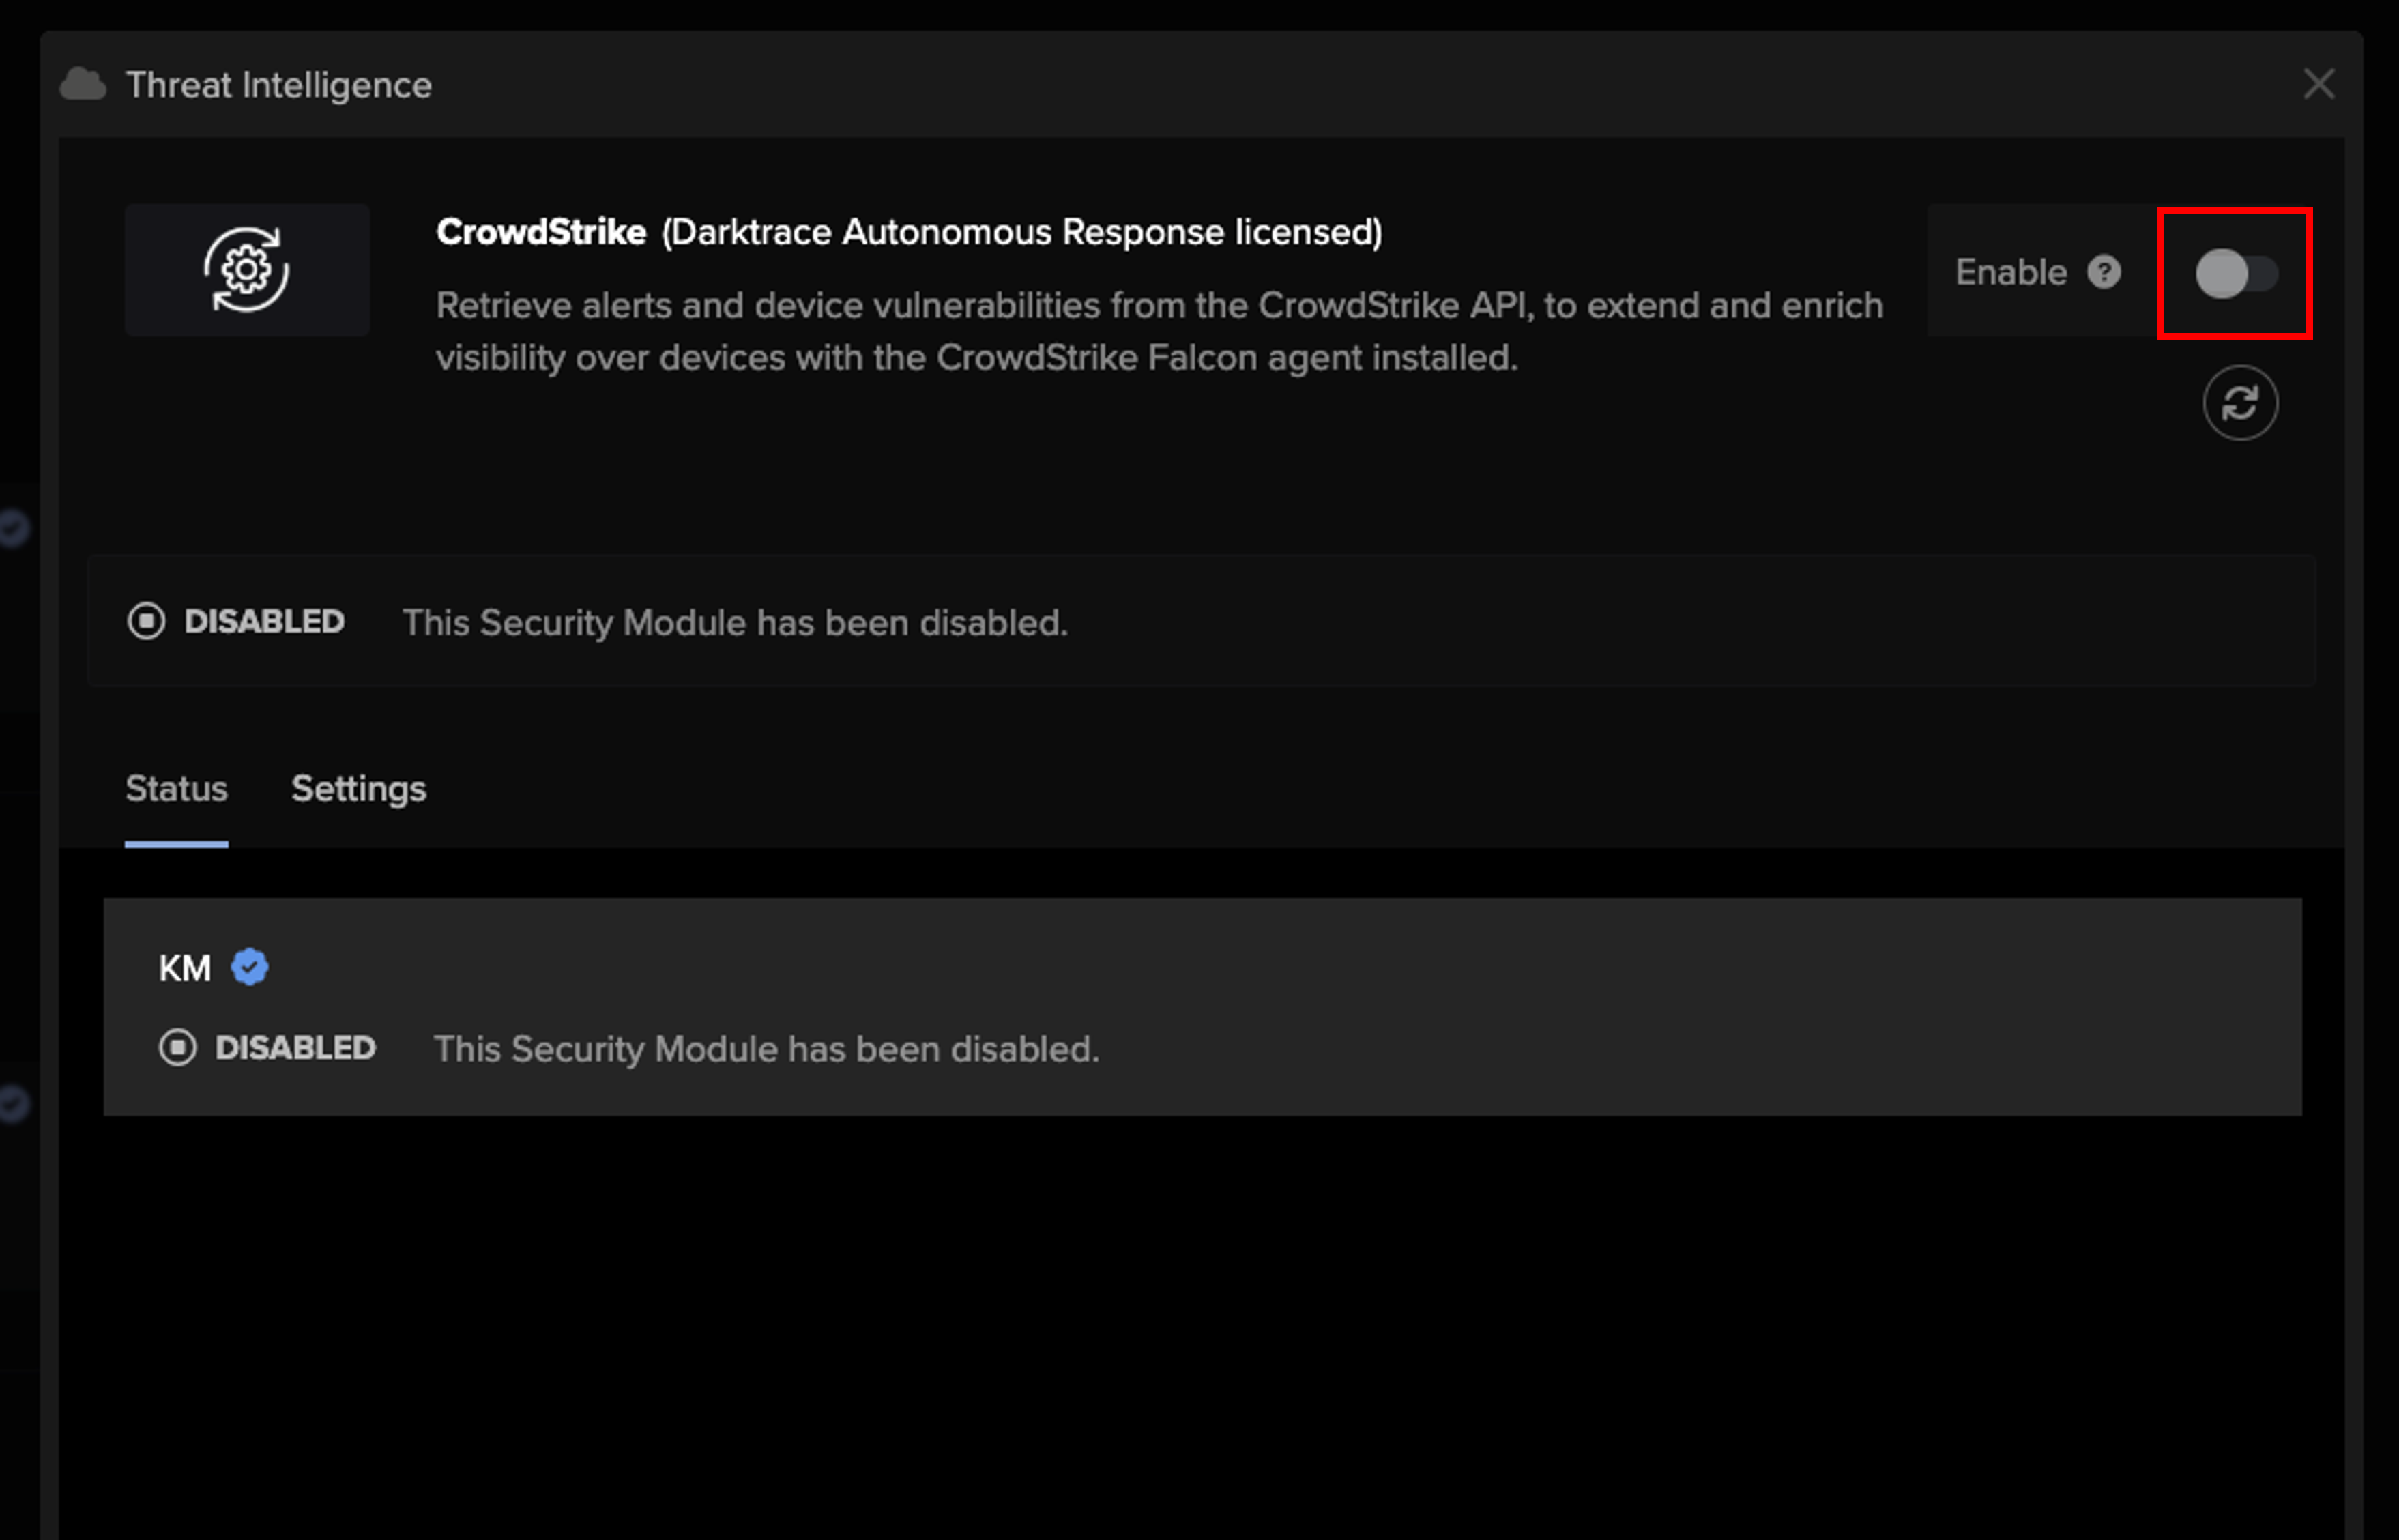Click the disabled stop icon in top banner

(146, 621)
